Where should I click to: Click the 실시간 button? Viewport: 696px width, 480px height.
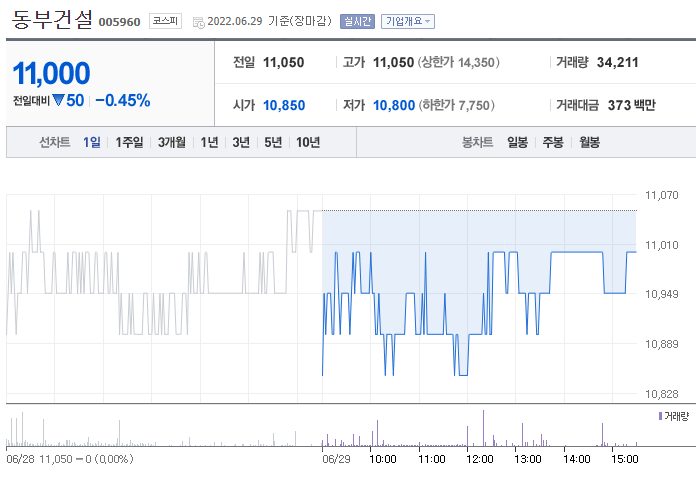[x=357, y=21]
